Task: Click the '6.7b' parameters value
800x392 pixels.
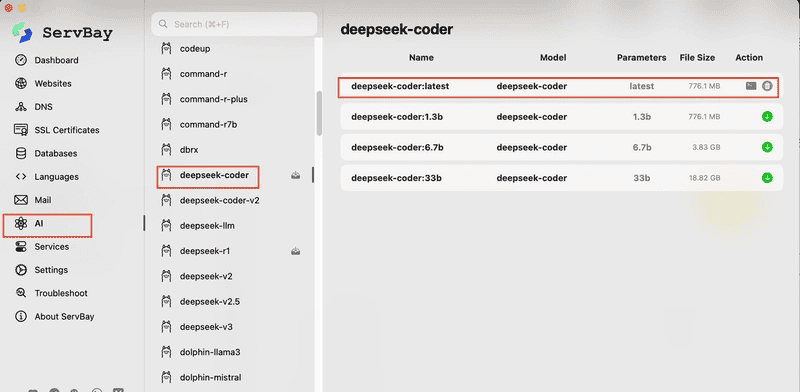Action: 642,148
